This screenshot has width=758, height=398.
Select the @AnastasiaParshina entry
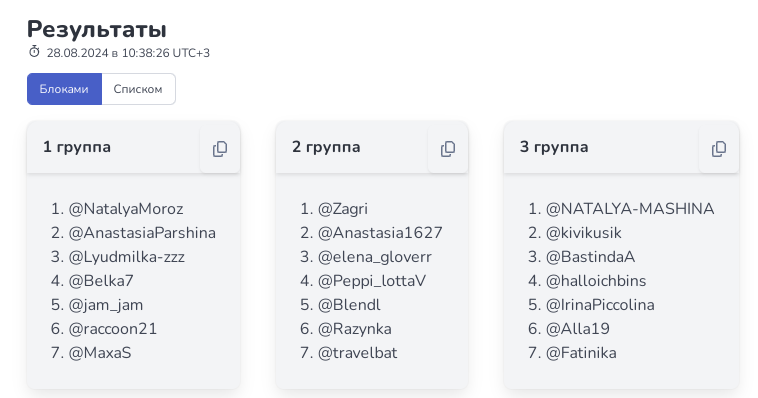click(142, 233)
